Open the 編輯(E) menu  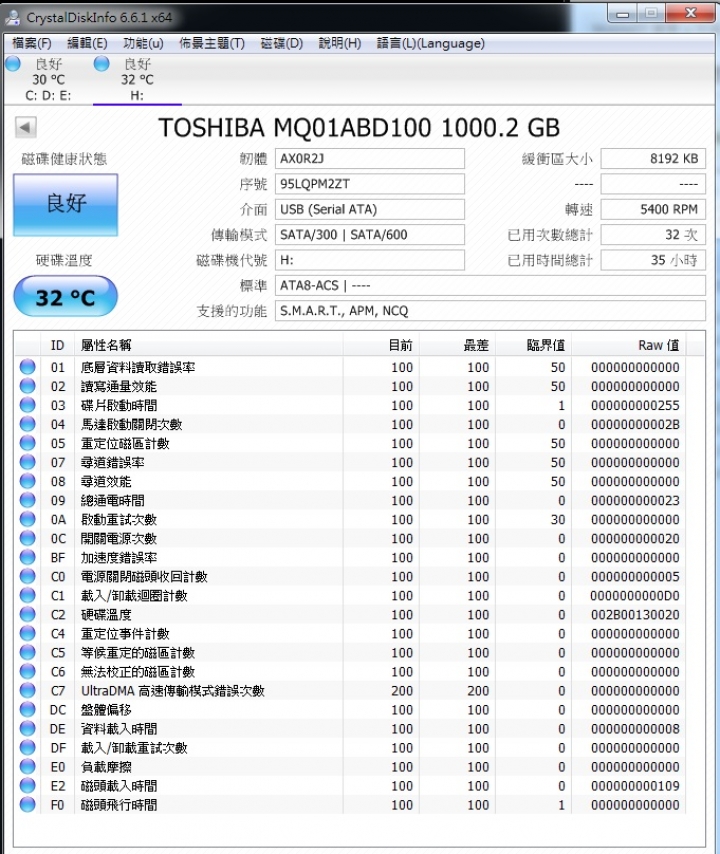(x=87, y=43)
